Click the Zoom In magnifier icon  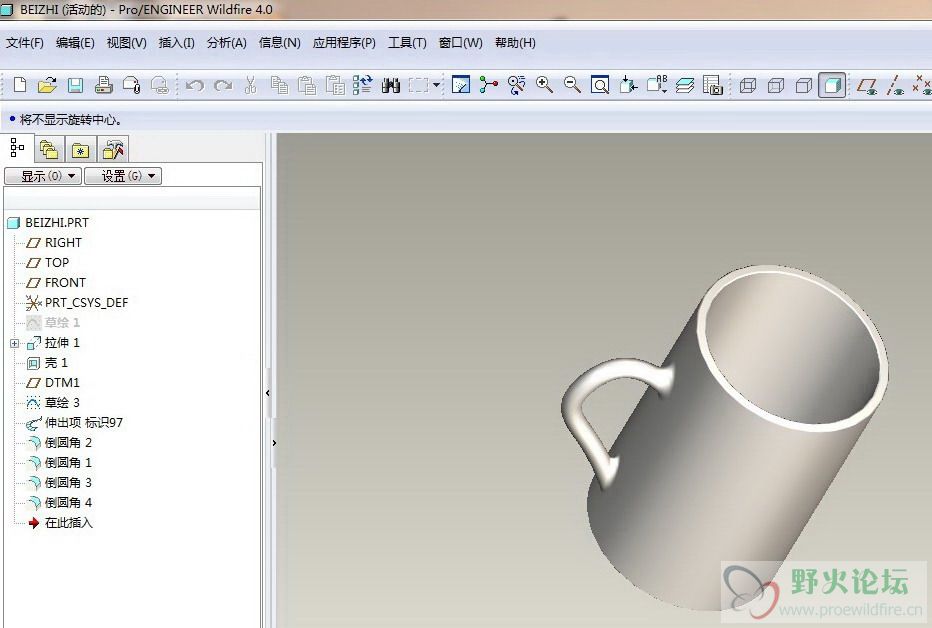pos(544,85)
